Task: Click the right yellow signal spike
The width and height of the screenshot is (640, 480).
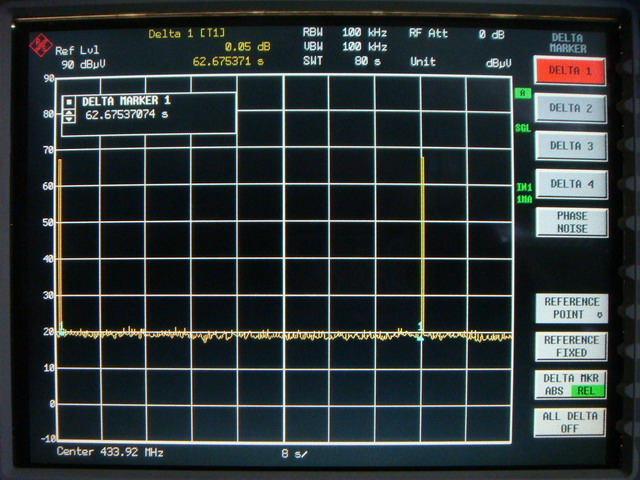Action: tap(422, 244)
